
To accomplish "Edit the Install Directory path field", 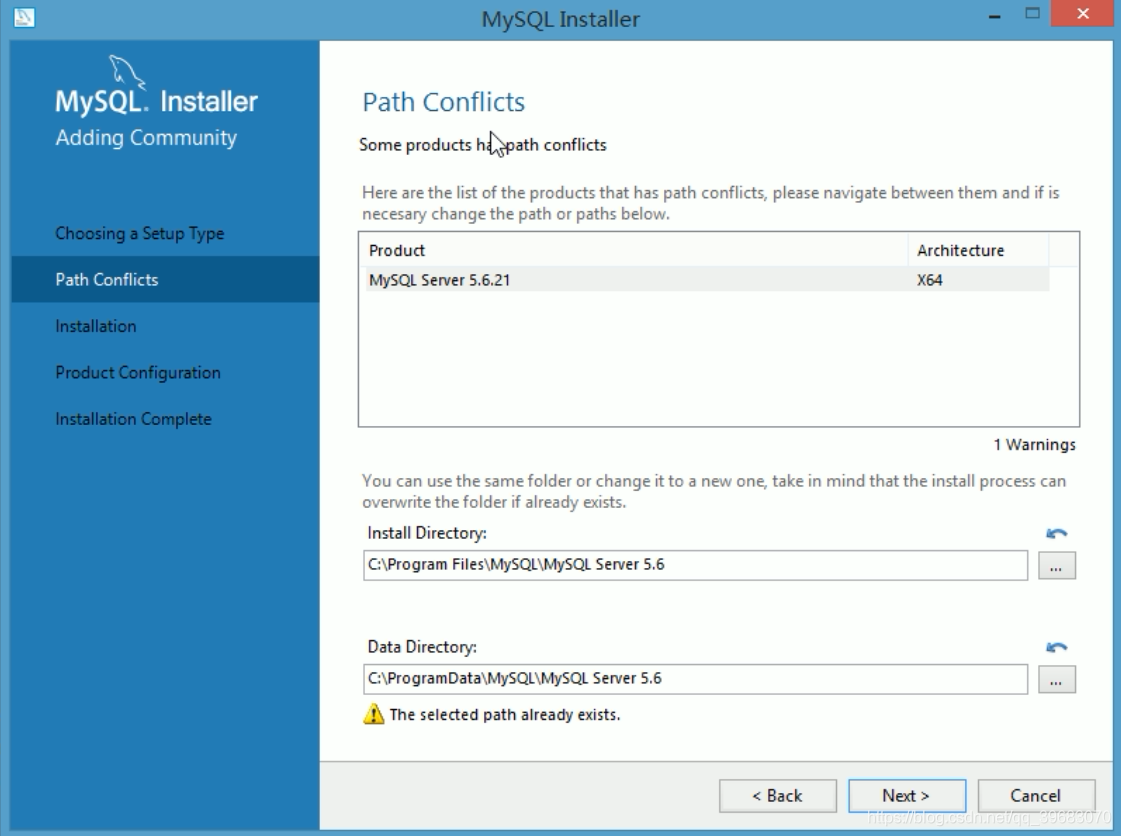I will [695, 565].
